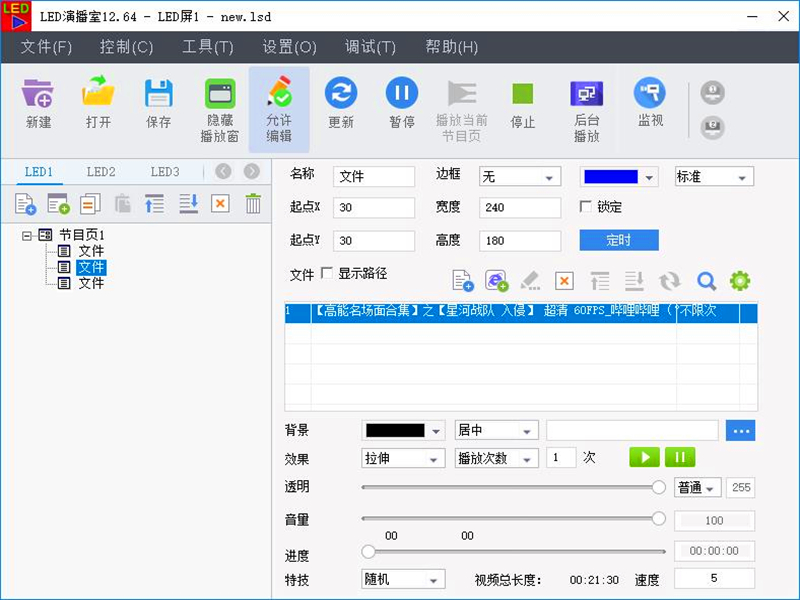800x600 pixels.
Task: Open the 边框 border style dropdown showing 无
Action: [x=519, y=175]
